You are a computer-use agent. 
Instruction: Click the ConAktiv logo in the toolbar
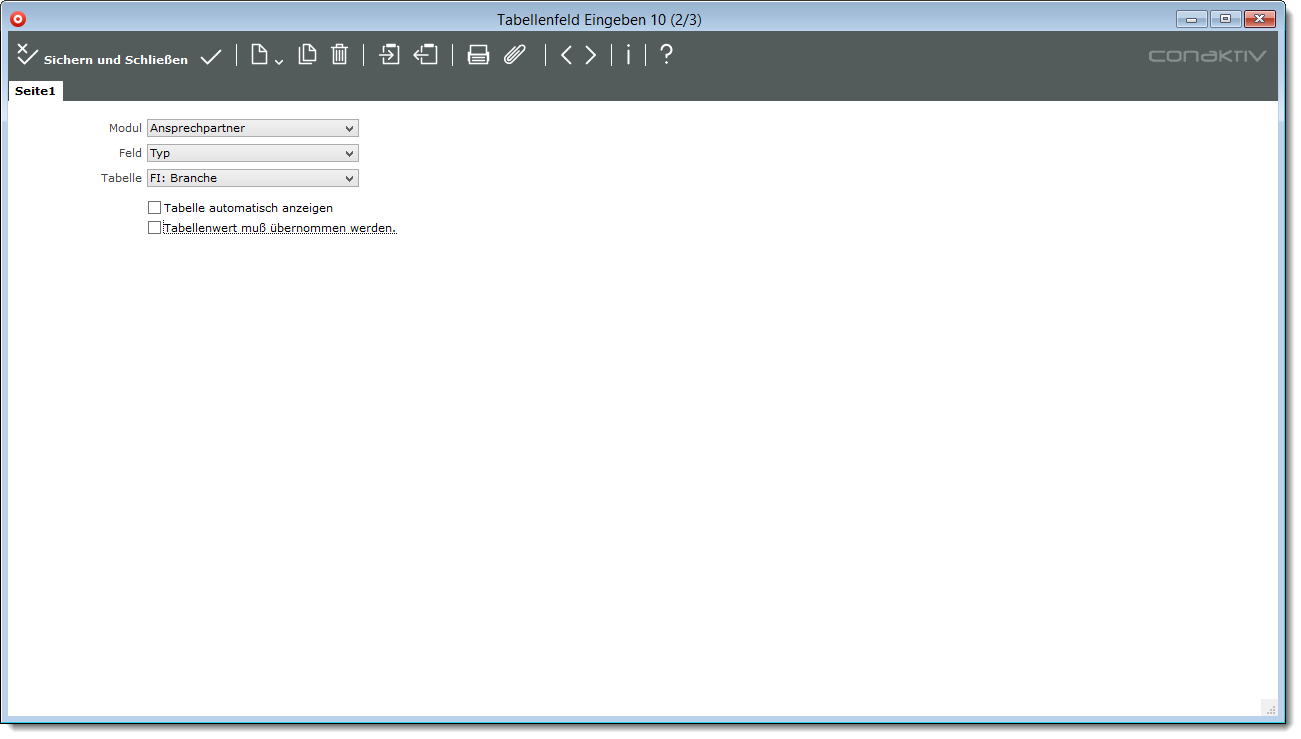(1207, 56)
